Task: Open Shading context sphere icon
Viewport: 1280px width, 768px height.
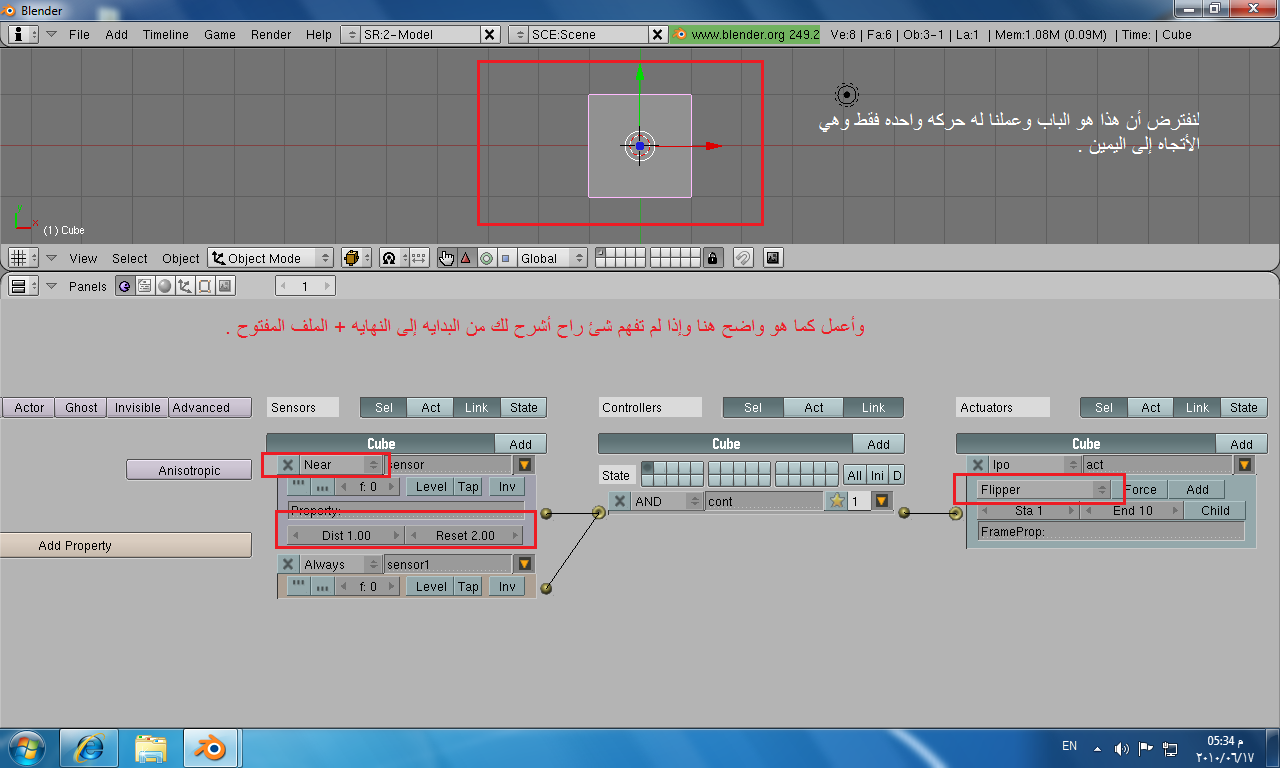Action: [164, 286]
